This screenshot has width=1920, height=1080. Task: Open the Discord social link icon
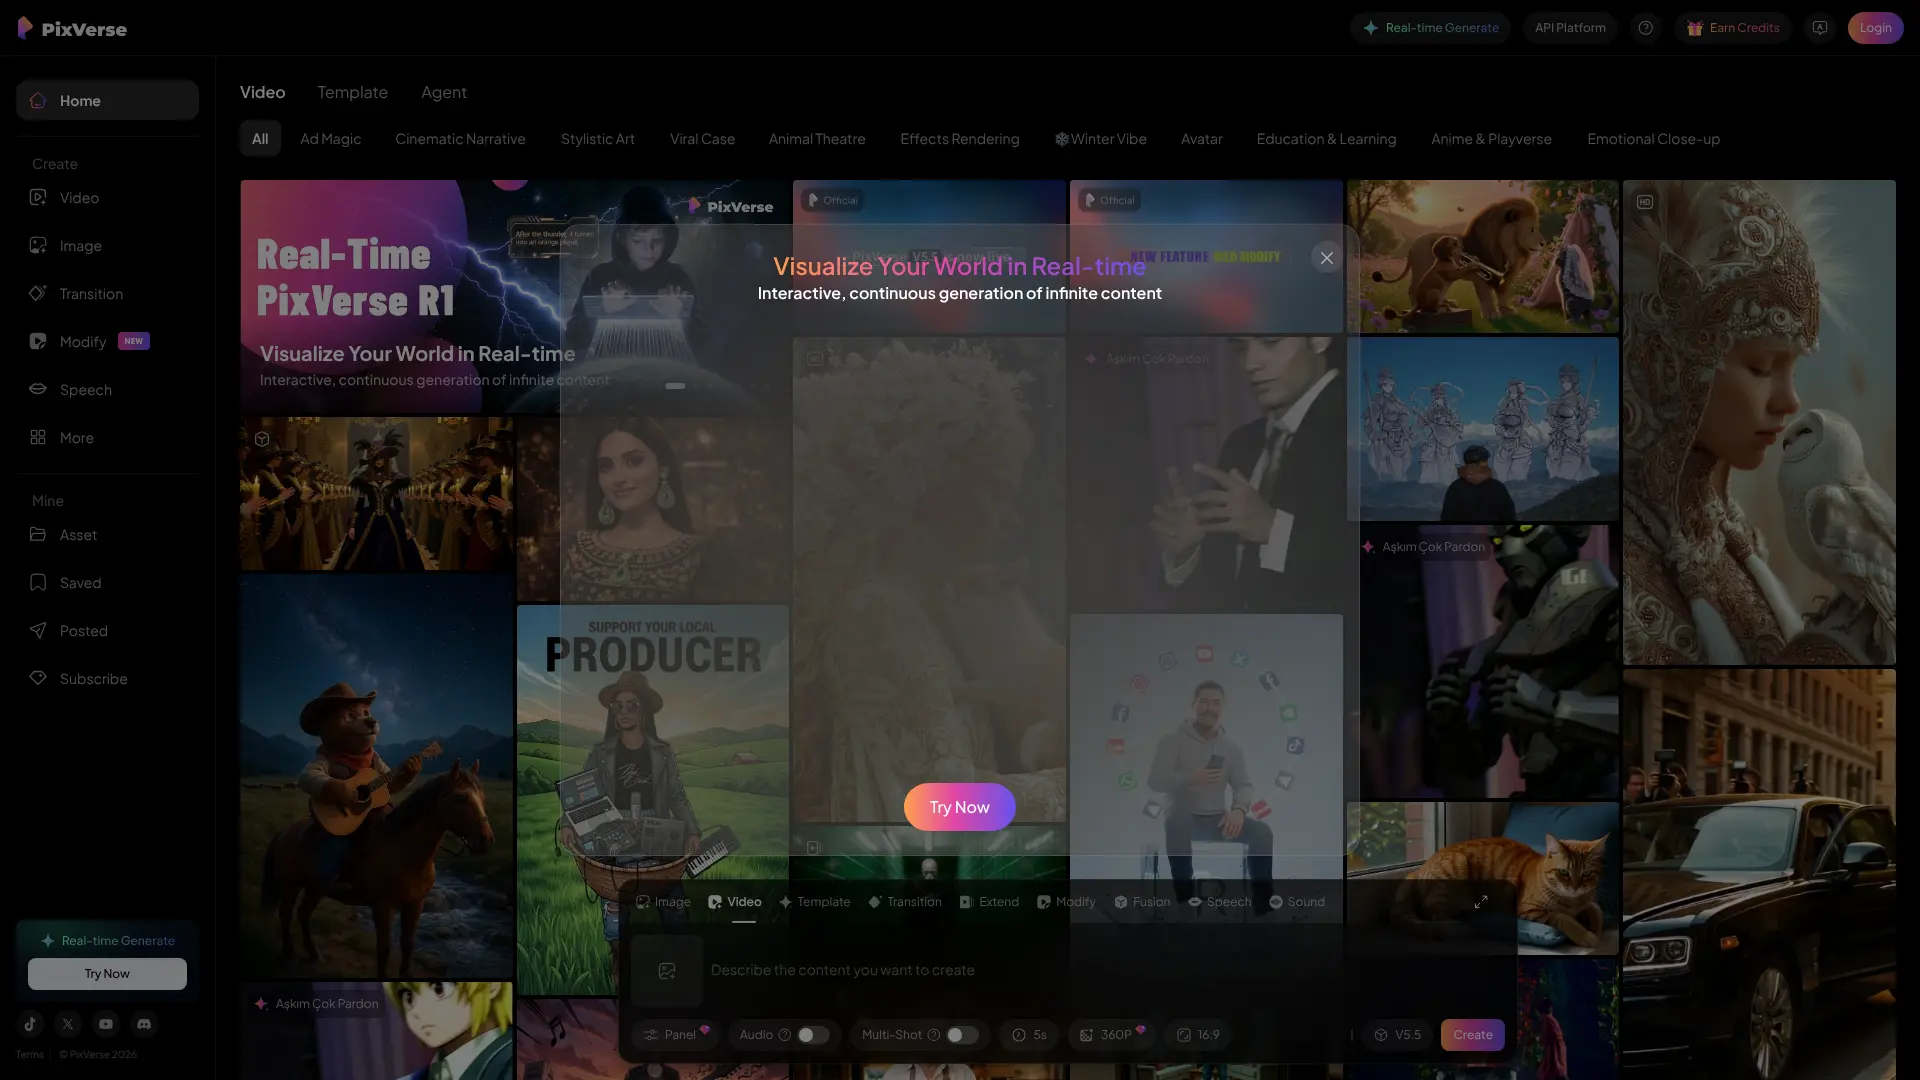coord(144,1023)
